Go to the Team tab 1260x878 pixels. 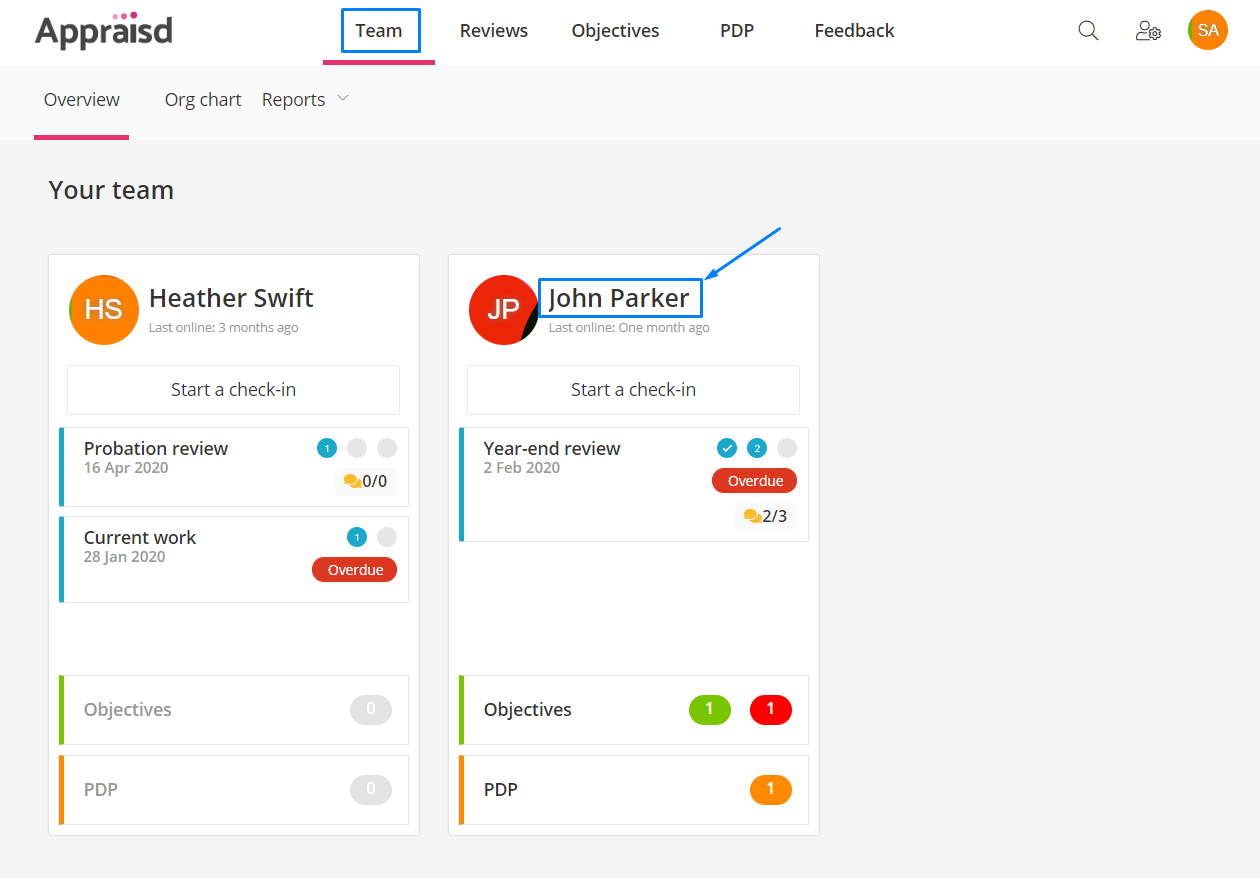coord(379,31)
